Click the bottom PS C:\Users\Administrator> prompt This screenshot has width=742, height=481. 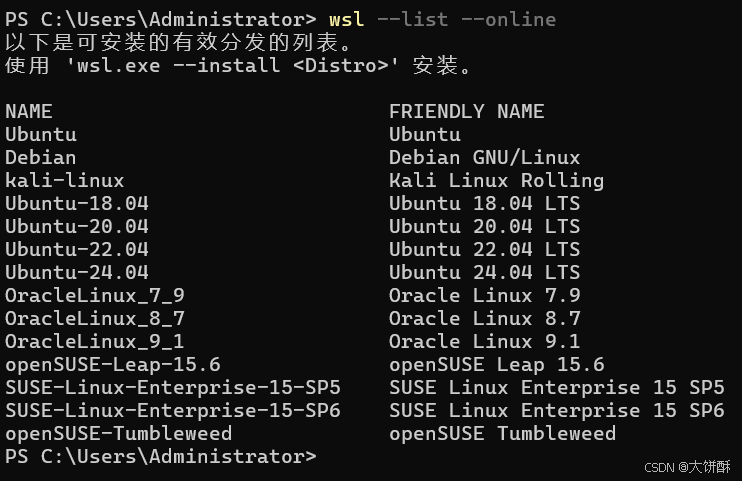coord(160,456)
